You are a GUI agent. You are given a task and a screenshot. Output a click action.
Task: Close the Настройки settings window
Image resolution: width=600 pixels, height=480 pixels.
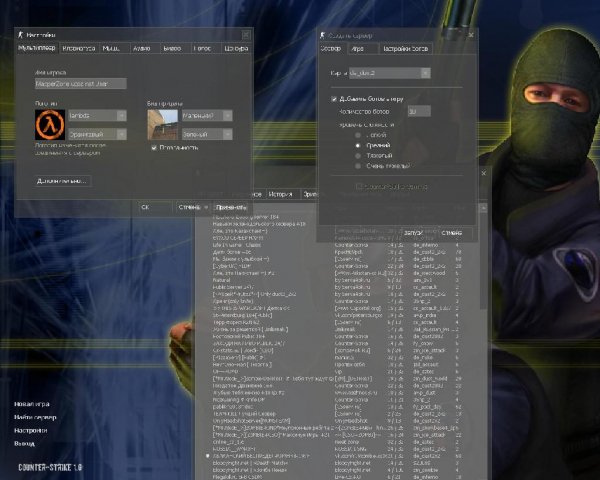tap(246, 34)
